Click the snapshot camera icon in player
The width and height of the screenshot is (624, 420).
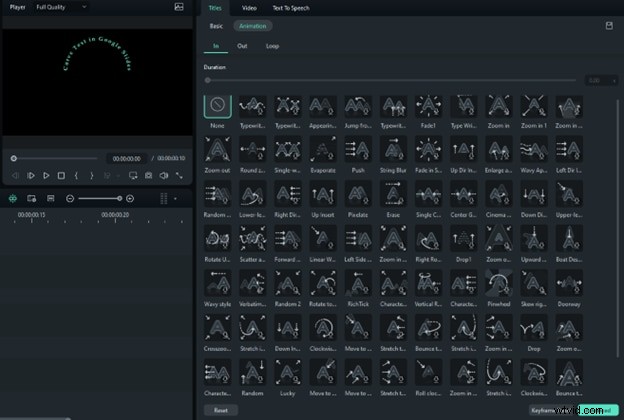tap(148, 175)
